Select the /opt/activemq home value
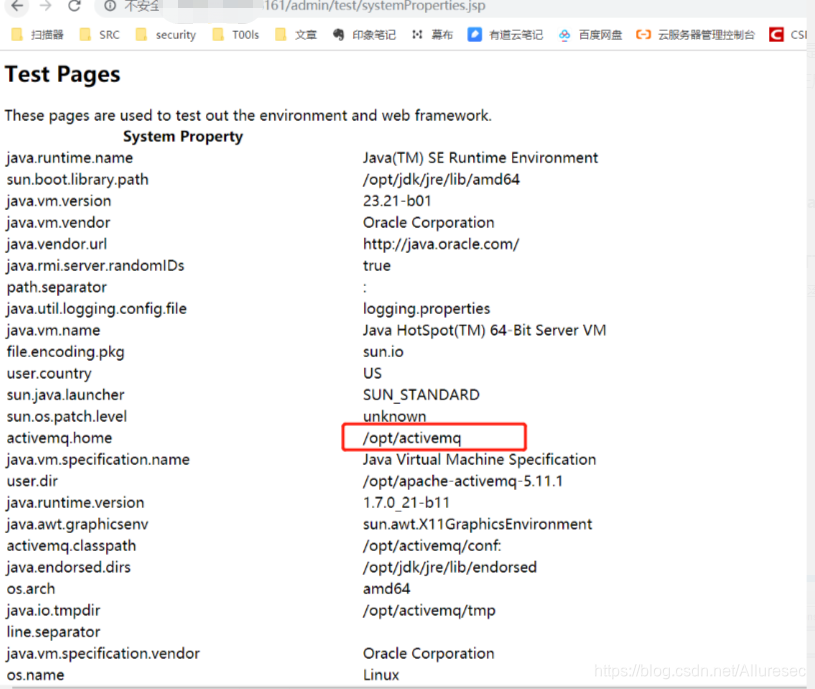The image size is (815, 689). tap(412, 438)
